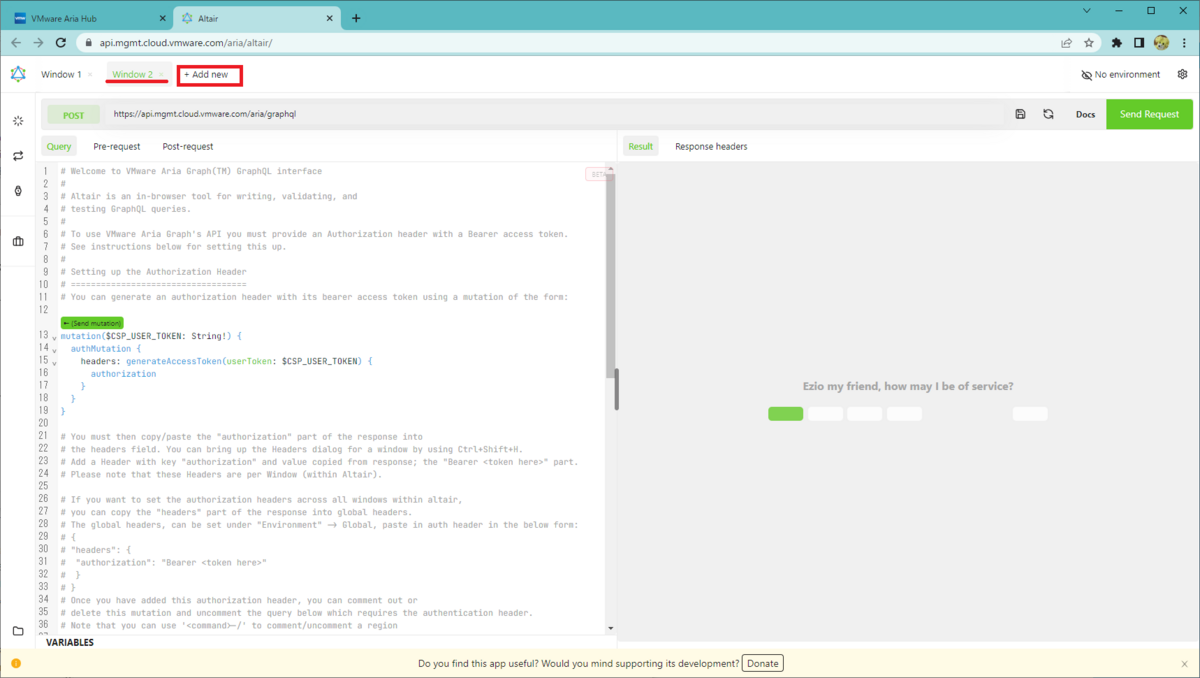1200x678 pixels.
Task: Open the sunburst headers icon in left sidebar
Action: coord(18,121)
